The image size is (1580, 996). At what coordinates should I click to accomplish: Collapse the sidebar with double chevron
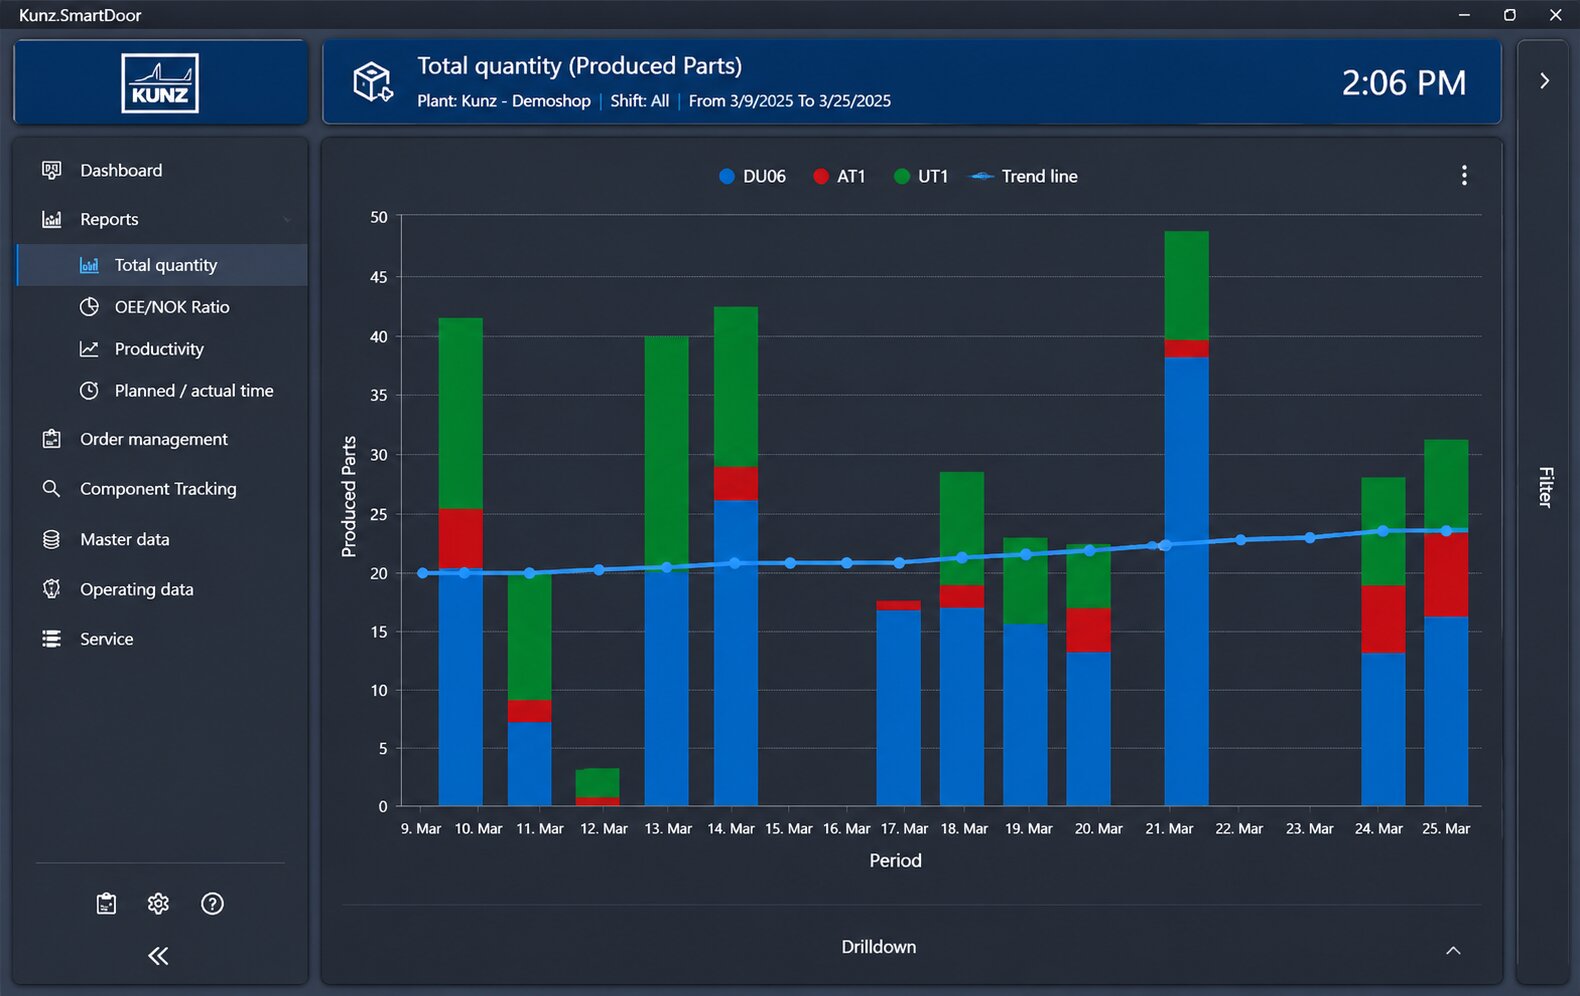click(158, 956)
